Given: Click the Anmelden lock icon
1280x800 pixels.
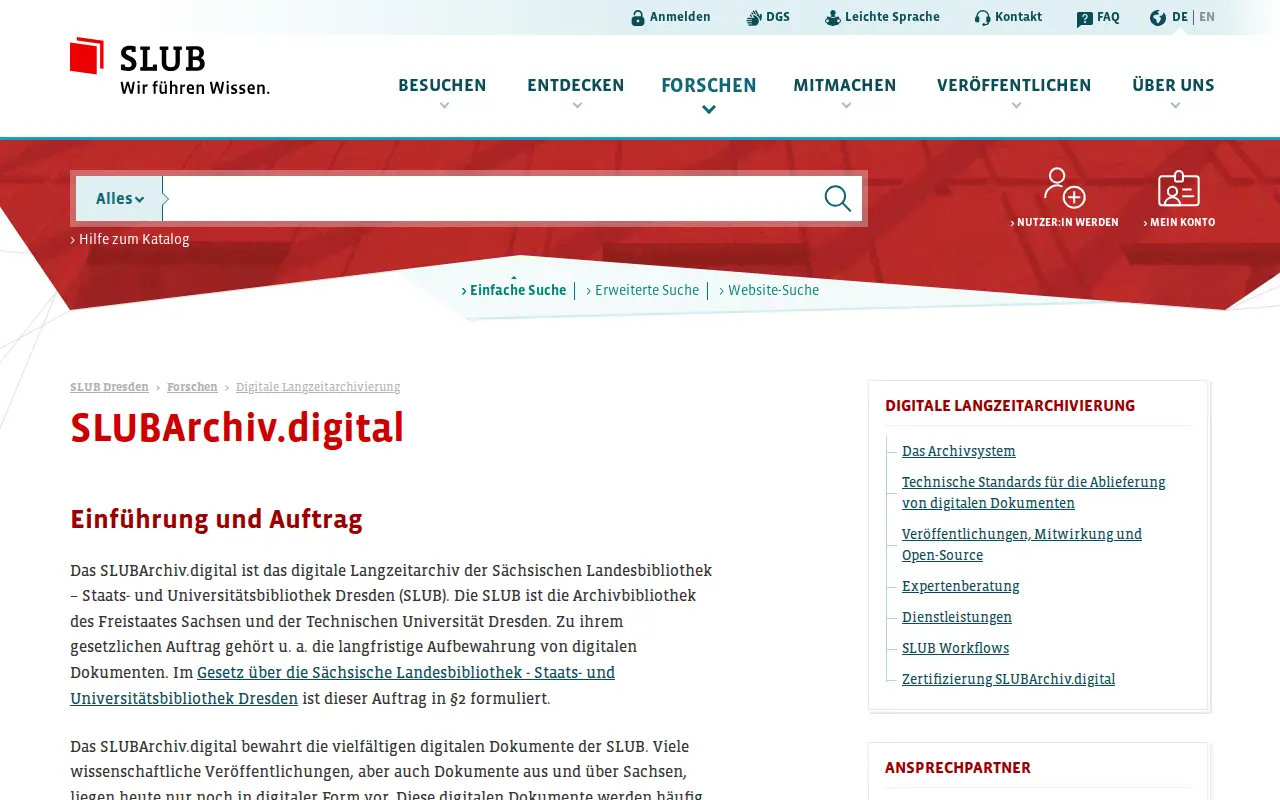Looking at the screenshot, I should [x=638, y=18].
